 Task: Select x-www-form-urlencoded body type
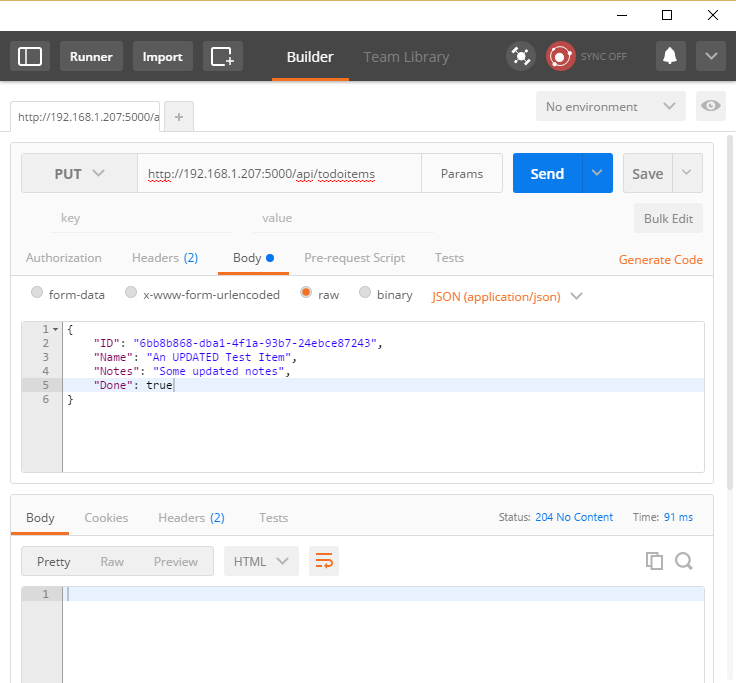(x=131, y=292)
